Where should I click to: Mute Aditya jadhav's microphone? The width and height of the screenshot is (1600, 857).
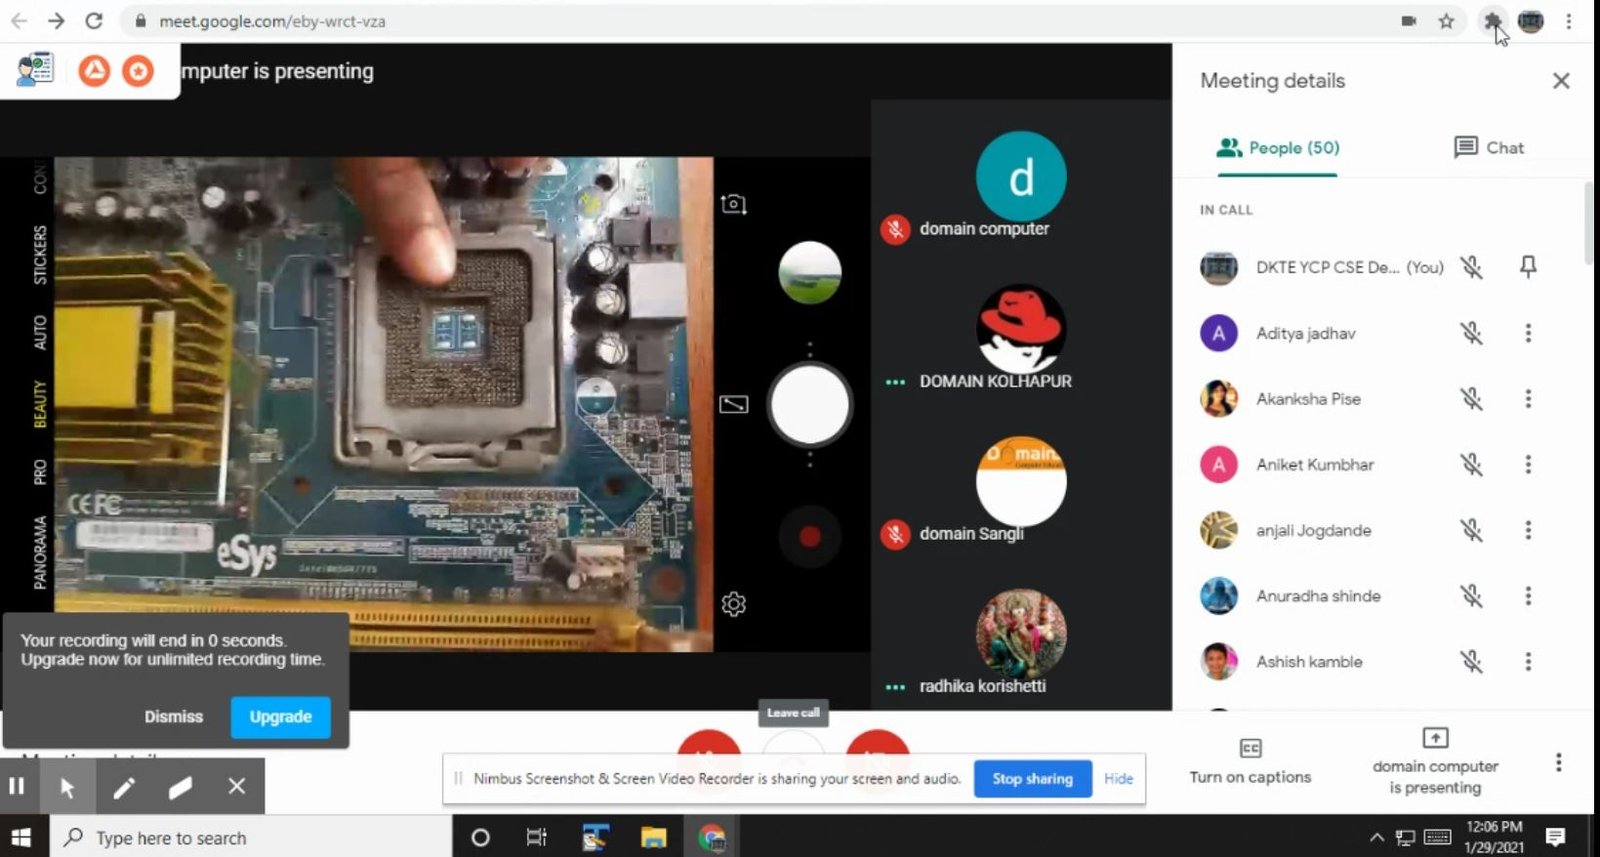1471,333
